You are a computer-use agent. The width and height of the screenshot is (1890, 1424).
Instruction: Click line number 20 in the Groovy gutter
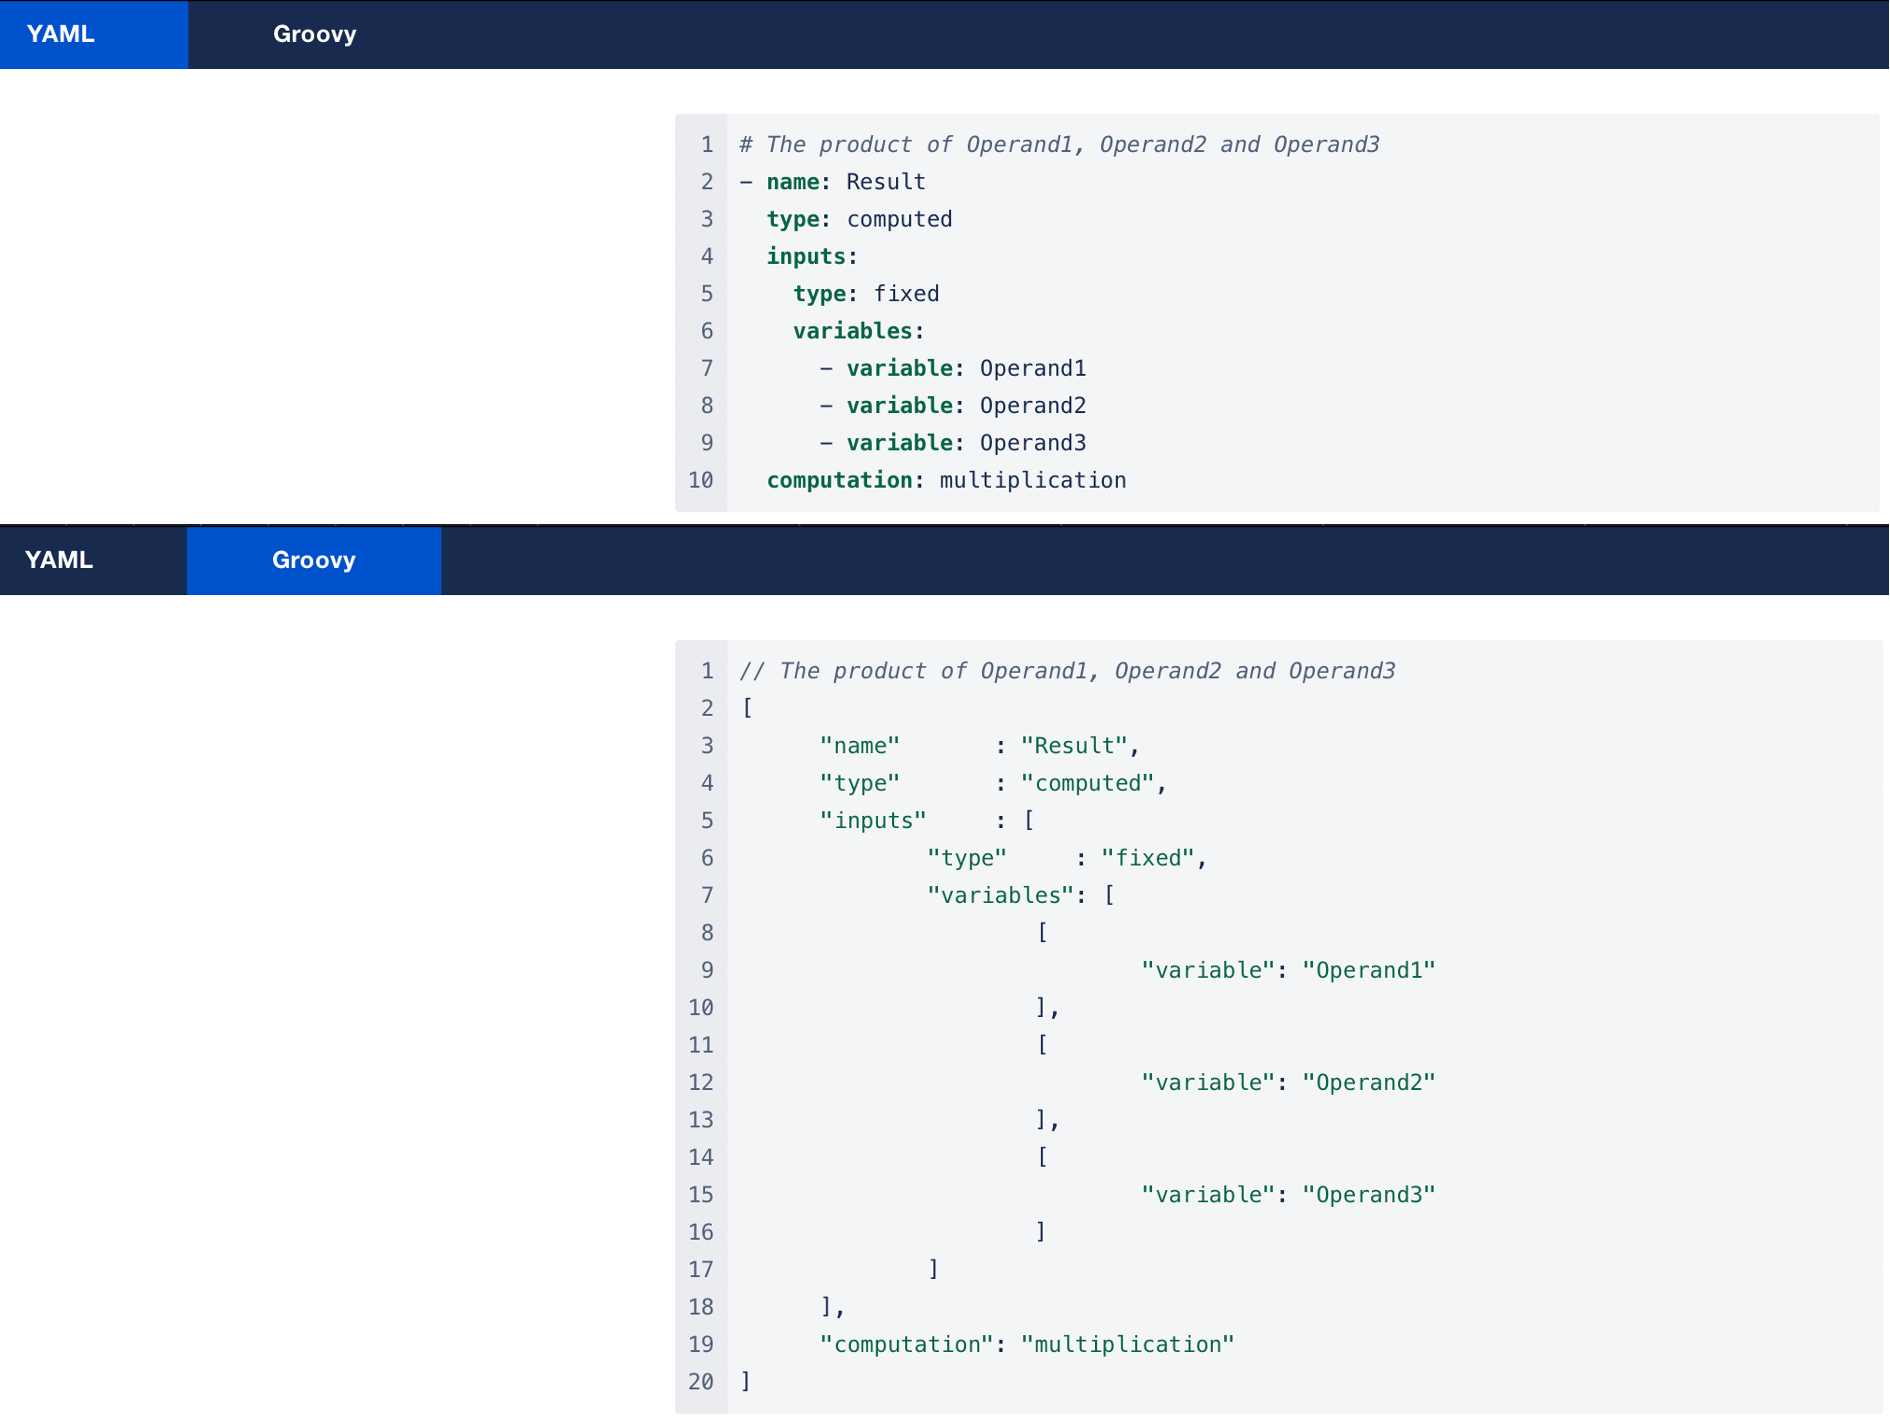click(x=701, y=1382)
